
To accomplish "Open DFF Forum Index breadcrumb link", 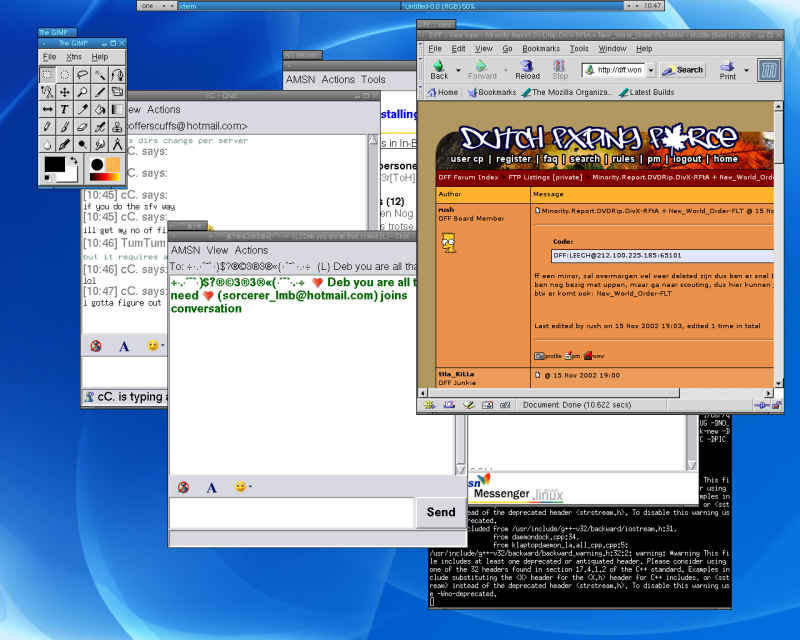I will (x=468, y=177).
